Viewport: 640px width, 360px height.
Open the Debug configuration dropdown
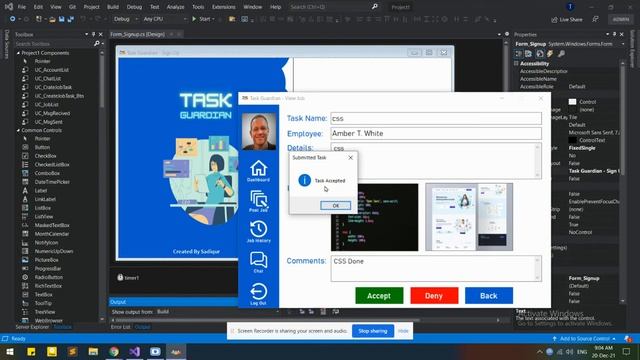[x=125, y=19]
